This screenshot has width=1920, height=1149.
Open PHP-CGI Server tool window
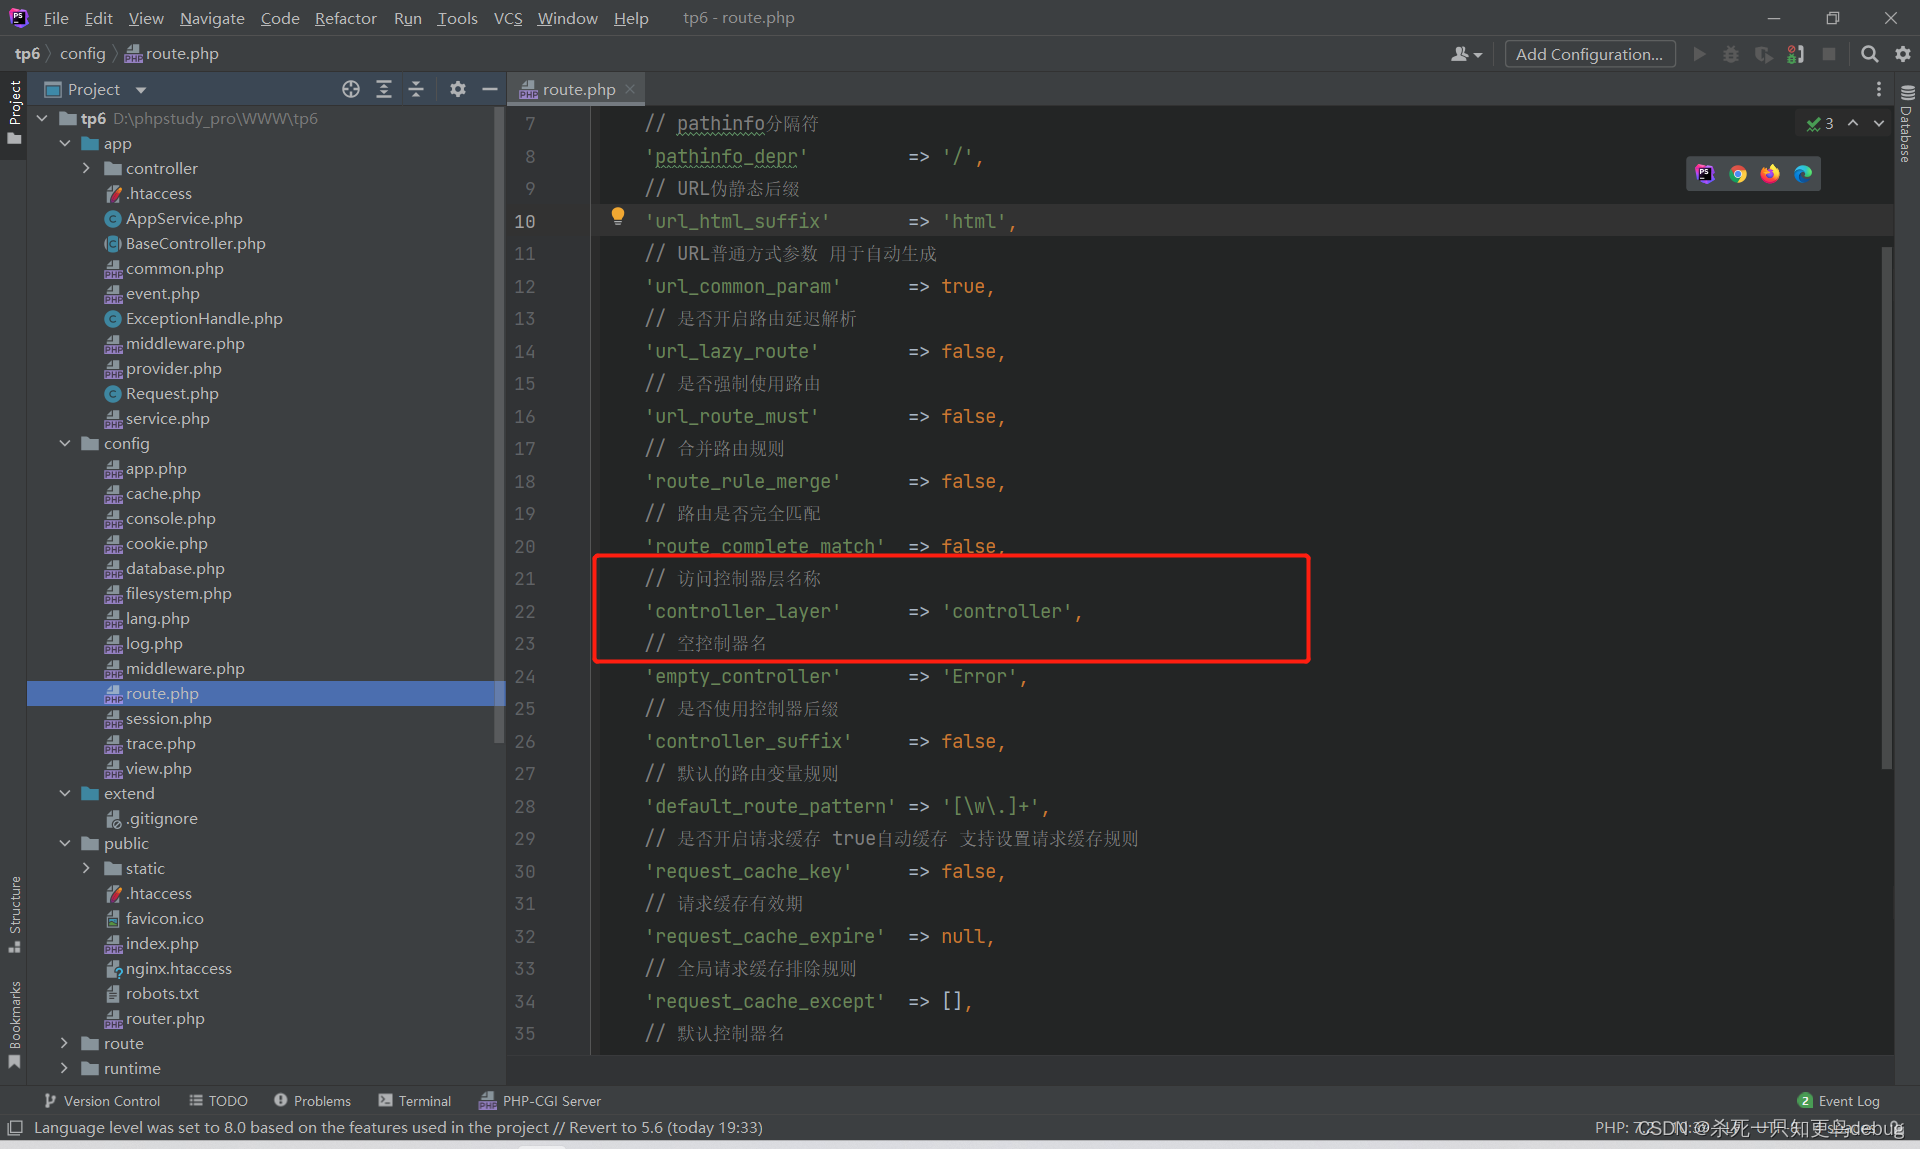pyautogui.click(x=540, y=1100)
